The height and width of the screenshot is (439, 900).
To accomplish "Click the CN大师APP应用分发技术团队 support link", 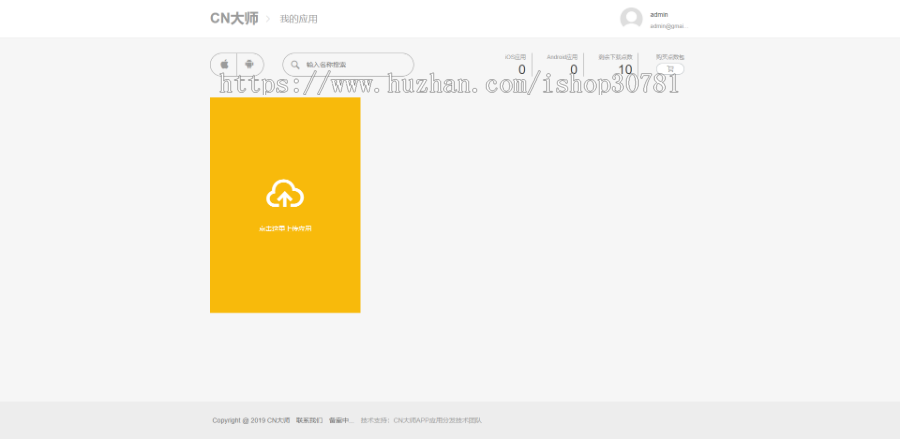I will coord(438,420).
